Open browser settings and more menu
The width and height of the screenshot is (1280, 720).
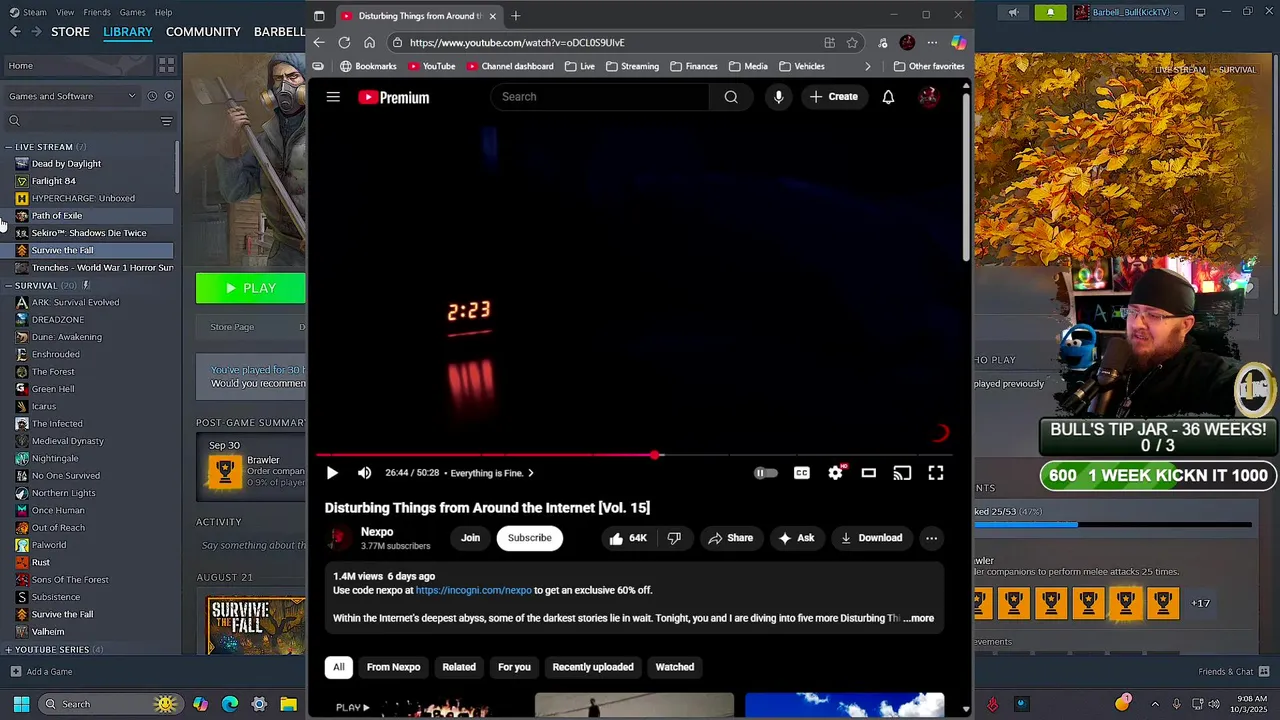[932, 42]
